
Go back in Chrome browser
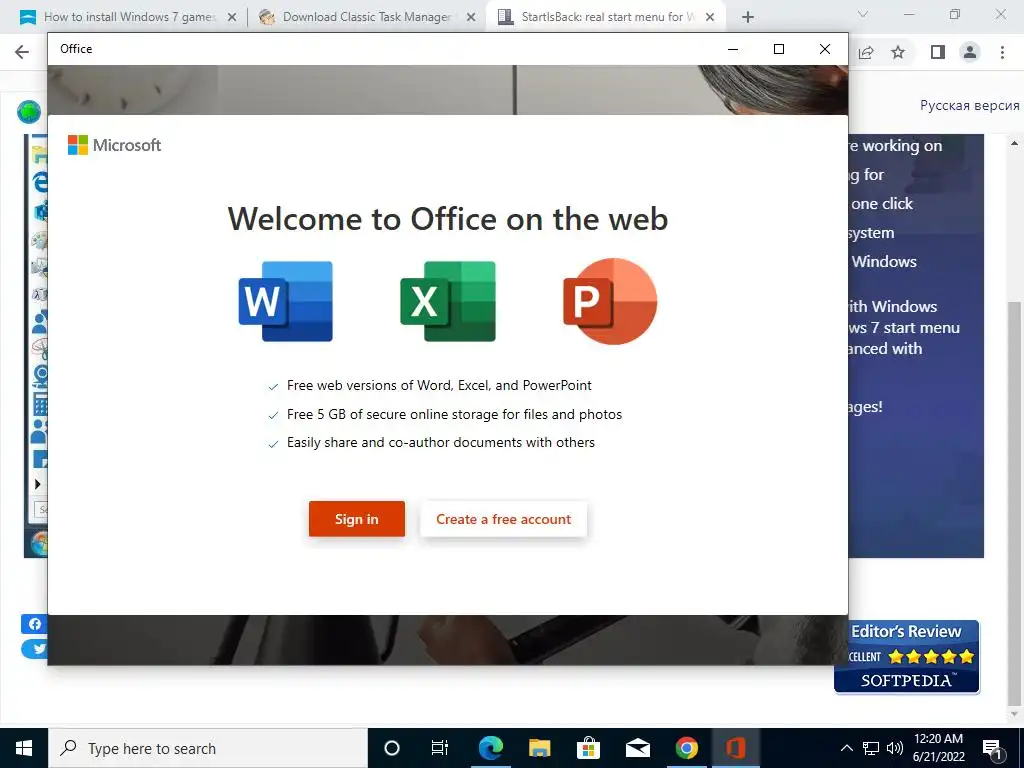[22, 52]
